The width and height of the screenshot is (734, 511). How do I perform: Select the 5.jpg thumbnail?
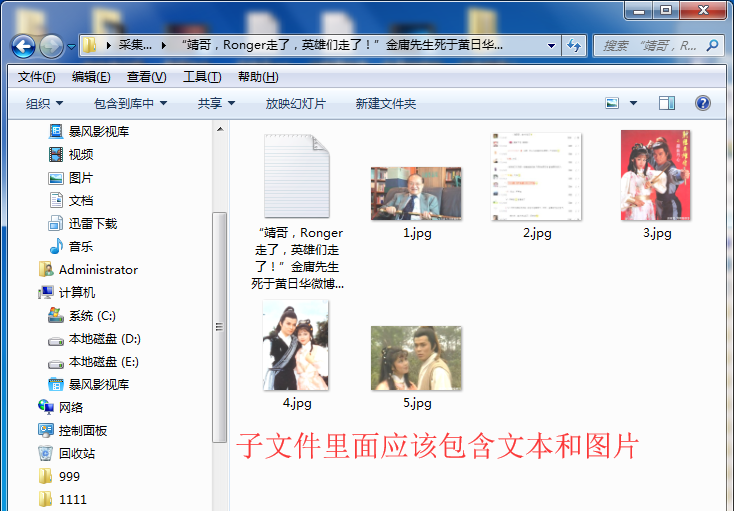click(416, 358)
